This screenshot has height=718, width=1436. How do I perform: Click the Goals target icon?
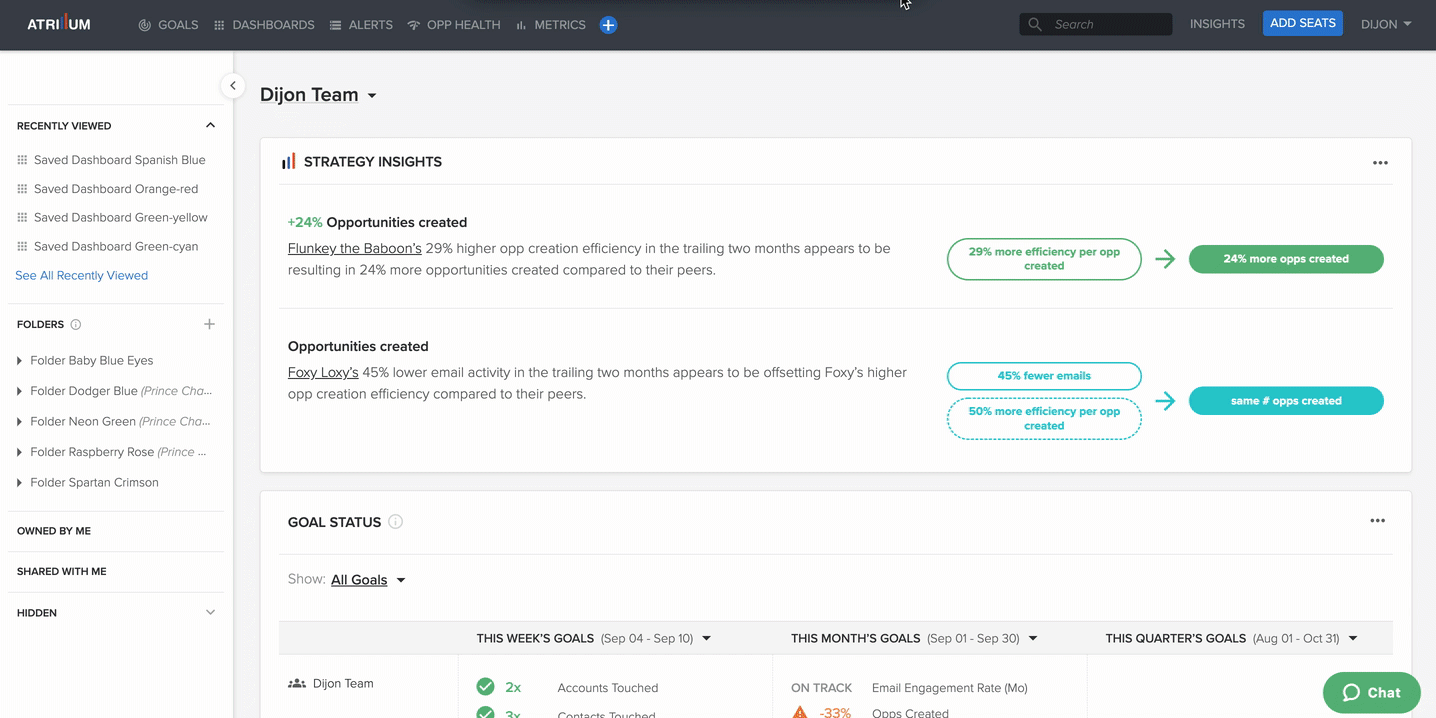click(145, 25)
